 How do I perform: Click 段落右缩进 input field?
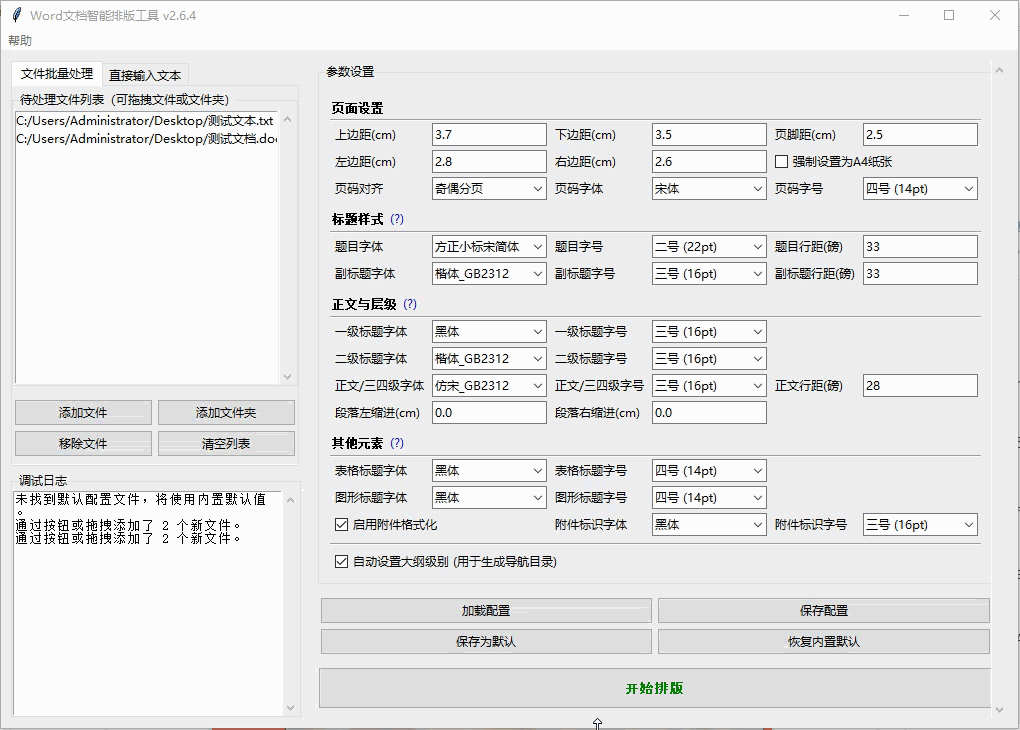click(x=709, y=412)
